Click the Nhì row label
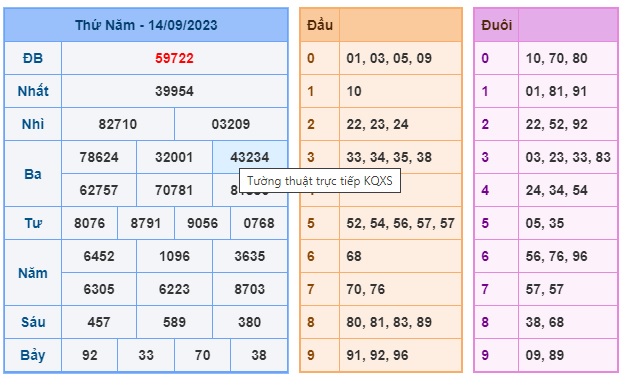This screenshot has height=387, width=627. (33, 124)
